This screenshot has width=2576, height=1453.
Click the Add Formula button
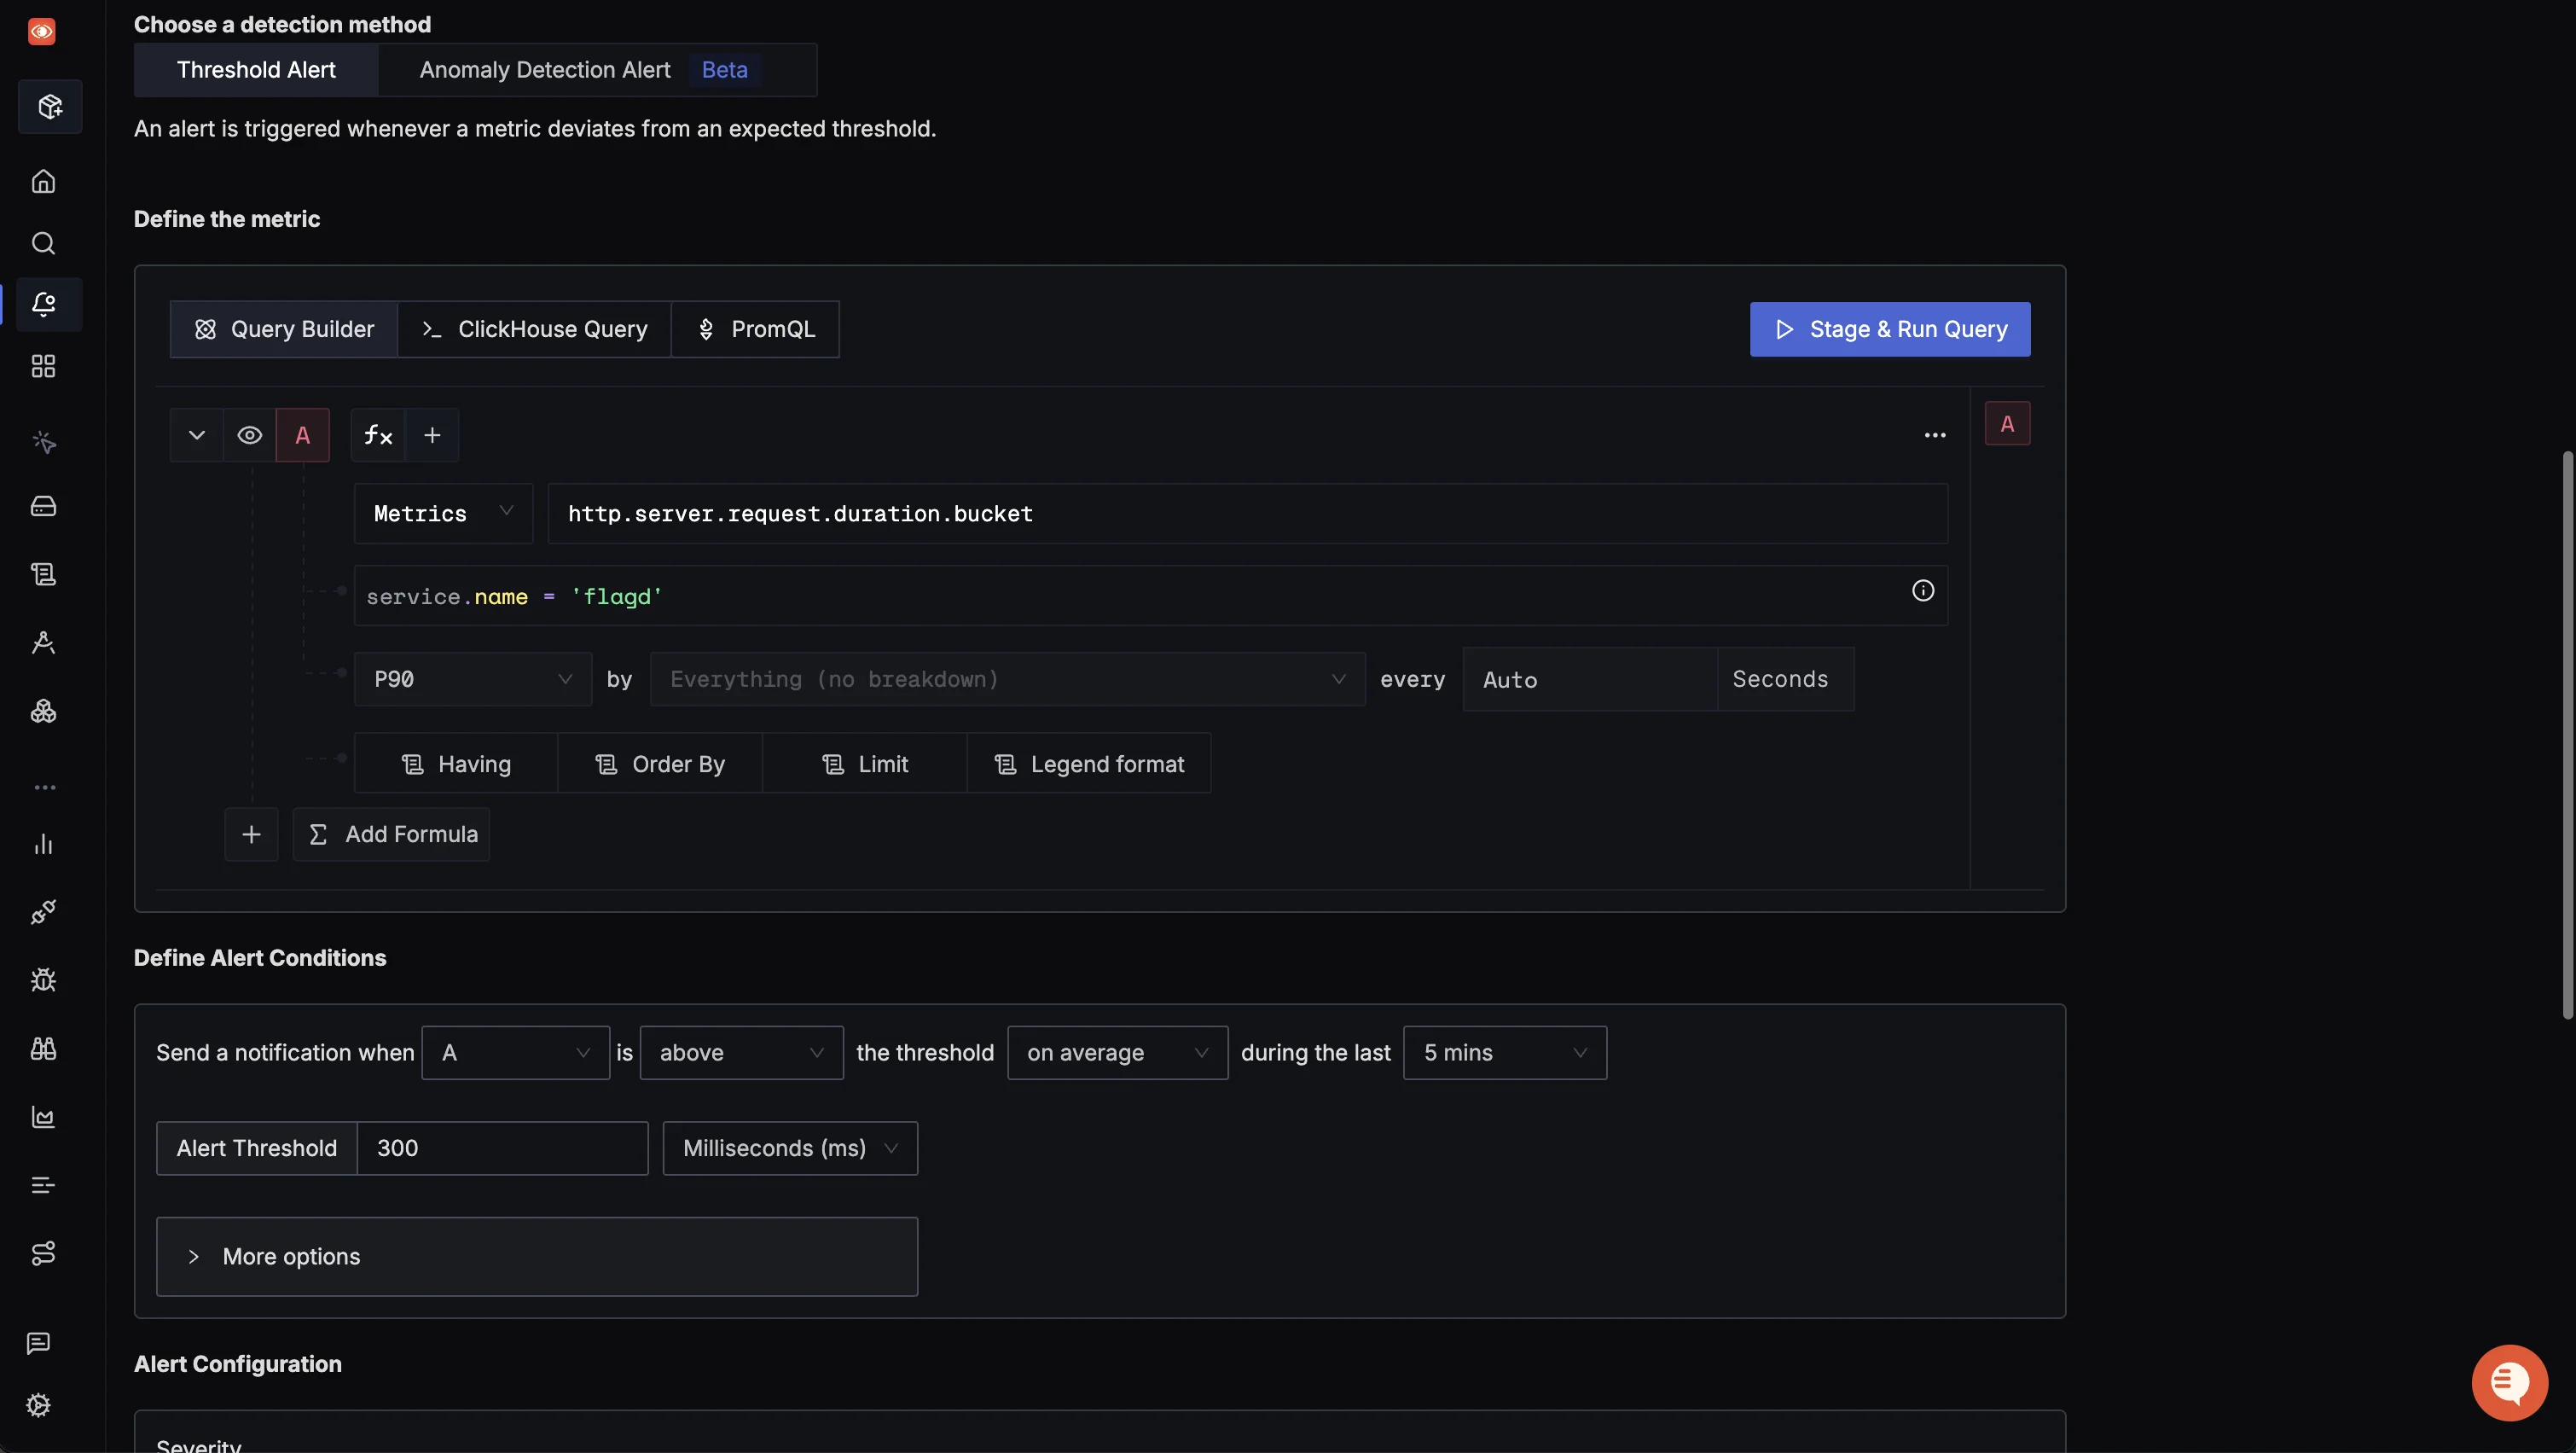391,833
